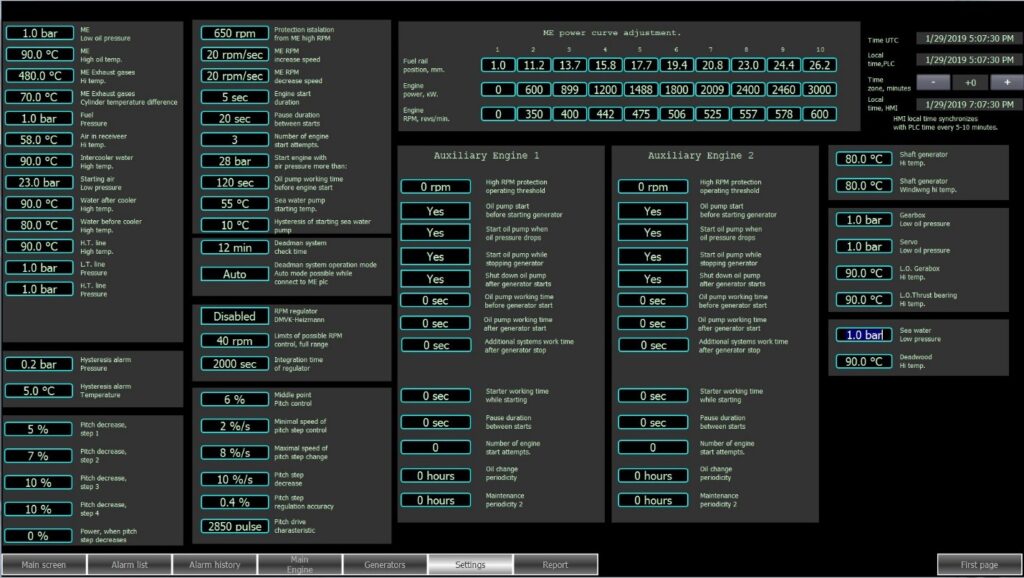1024x578 pixels.
Task: Toggle Auxiliary Engine 2 oil pump start before starting generator
Action: [x=652, y=211]
